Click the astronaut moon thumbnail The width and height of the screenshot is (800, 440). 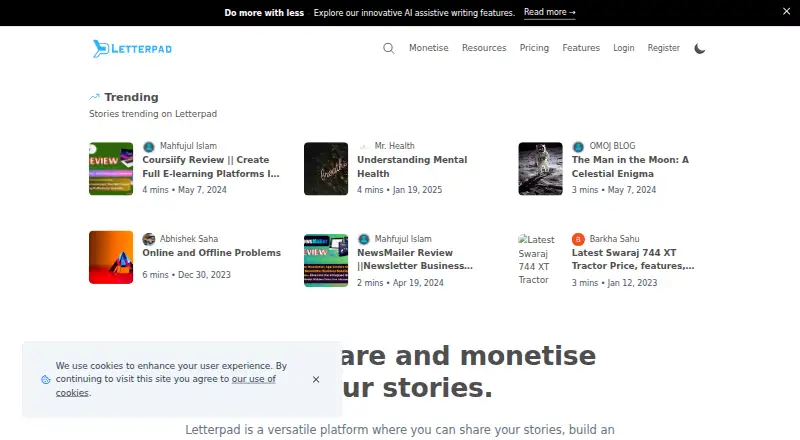click(540, 168)
